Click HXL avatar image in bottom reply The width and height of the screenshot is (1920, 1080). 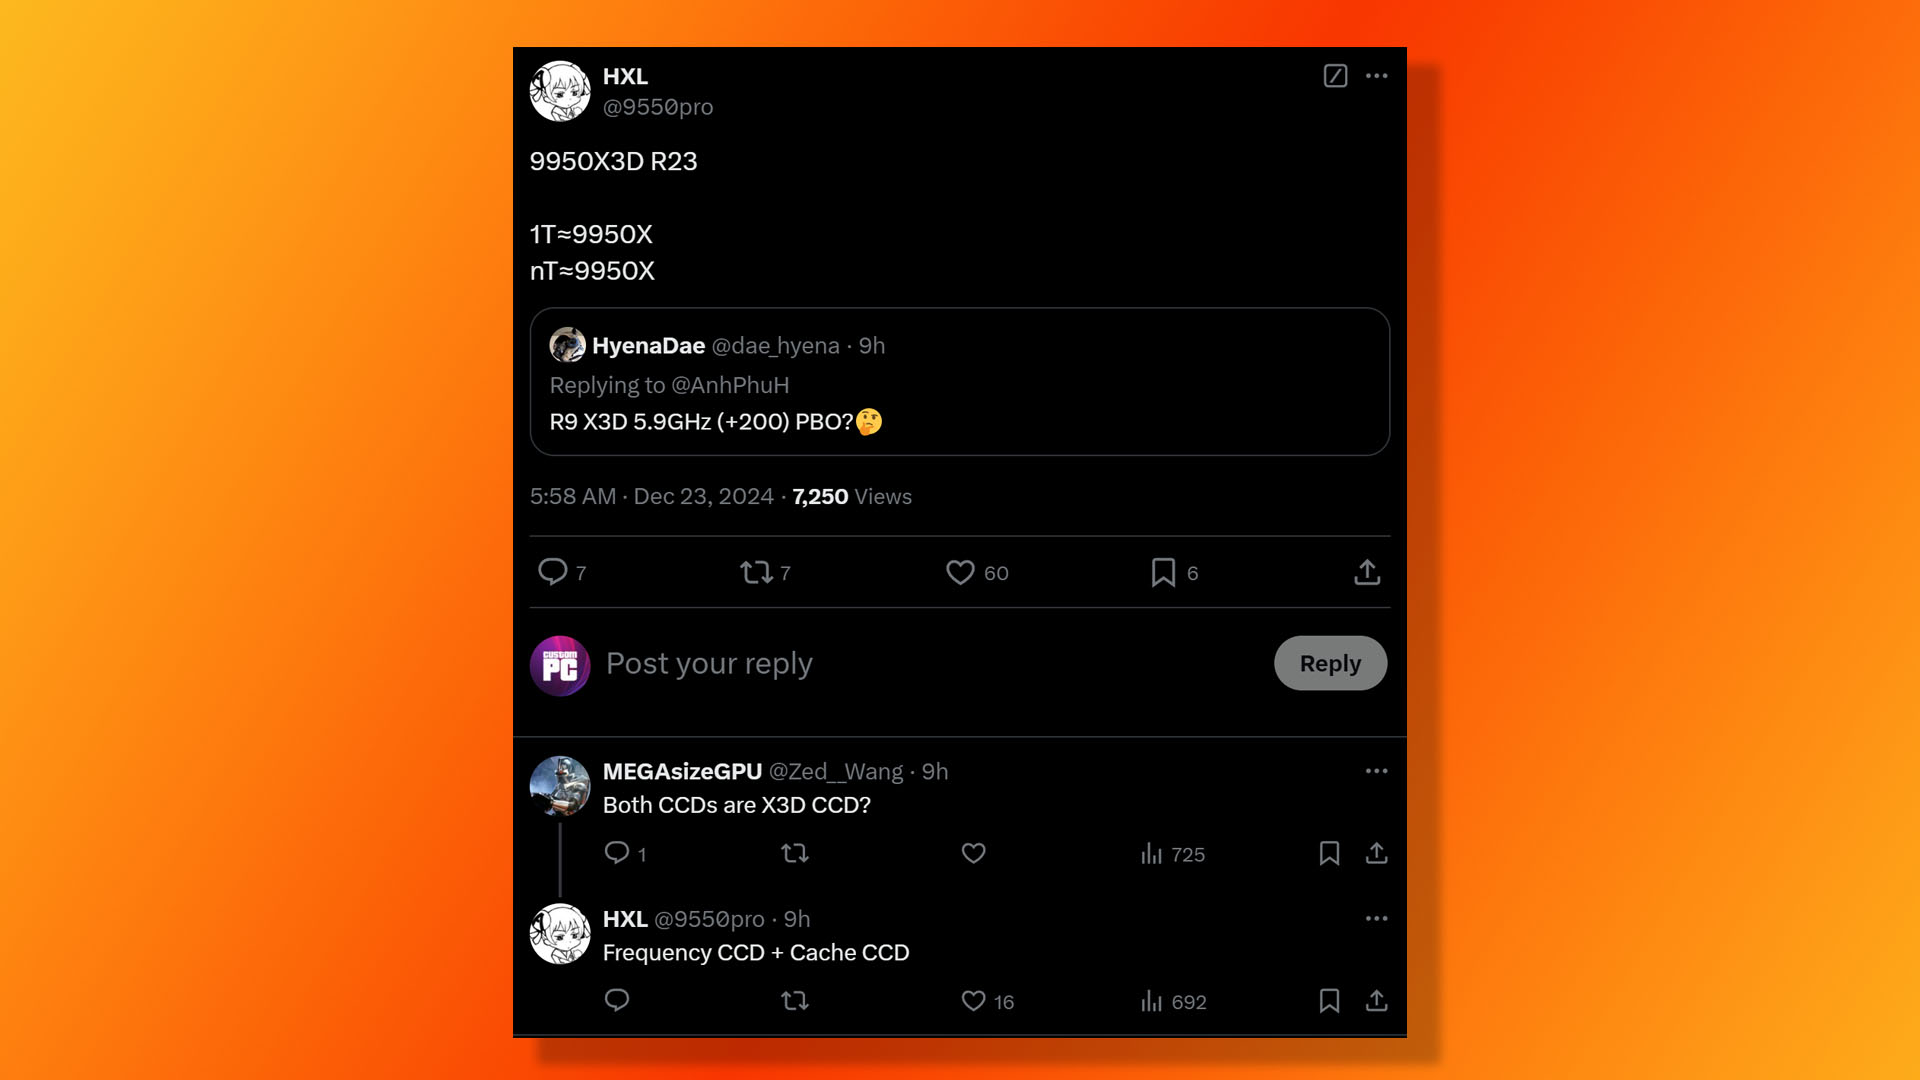coord(559,934)
